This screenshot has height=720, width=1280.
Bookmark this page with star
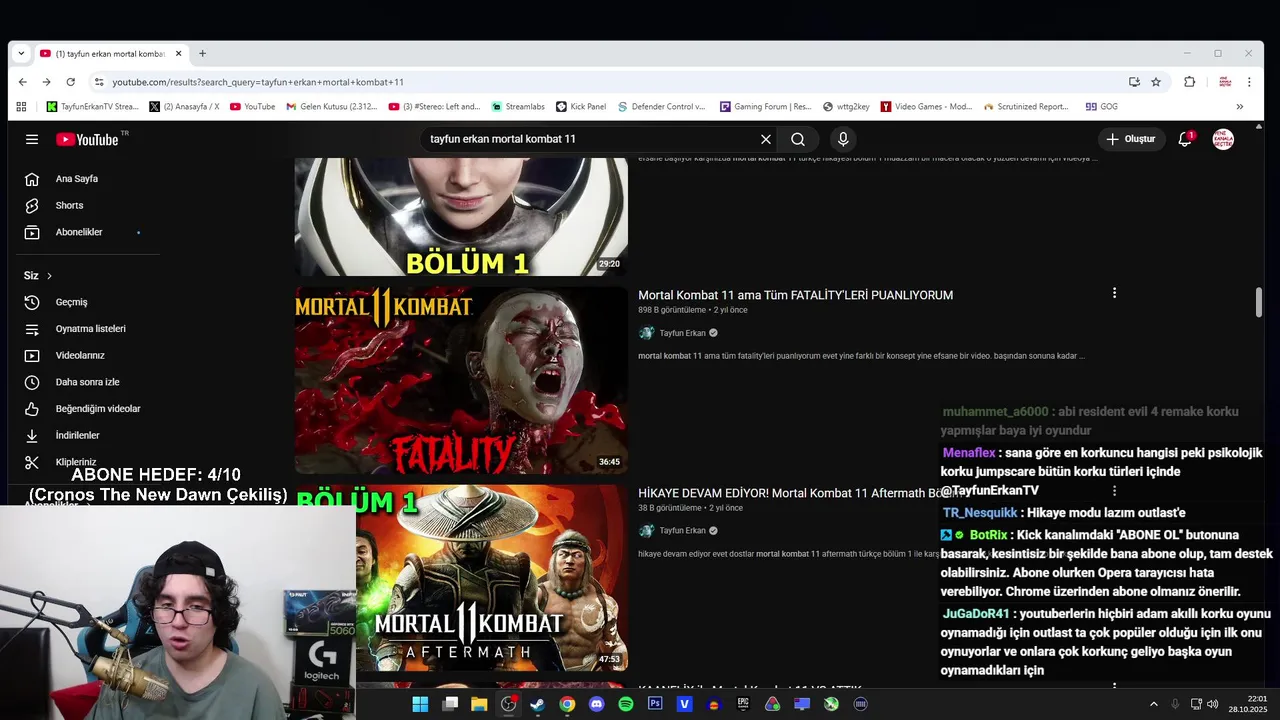click(x=1156, y=82)
